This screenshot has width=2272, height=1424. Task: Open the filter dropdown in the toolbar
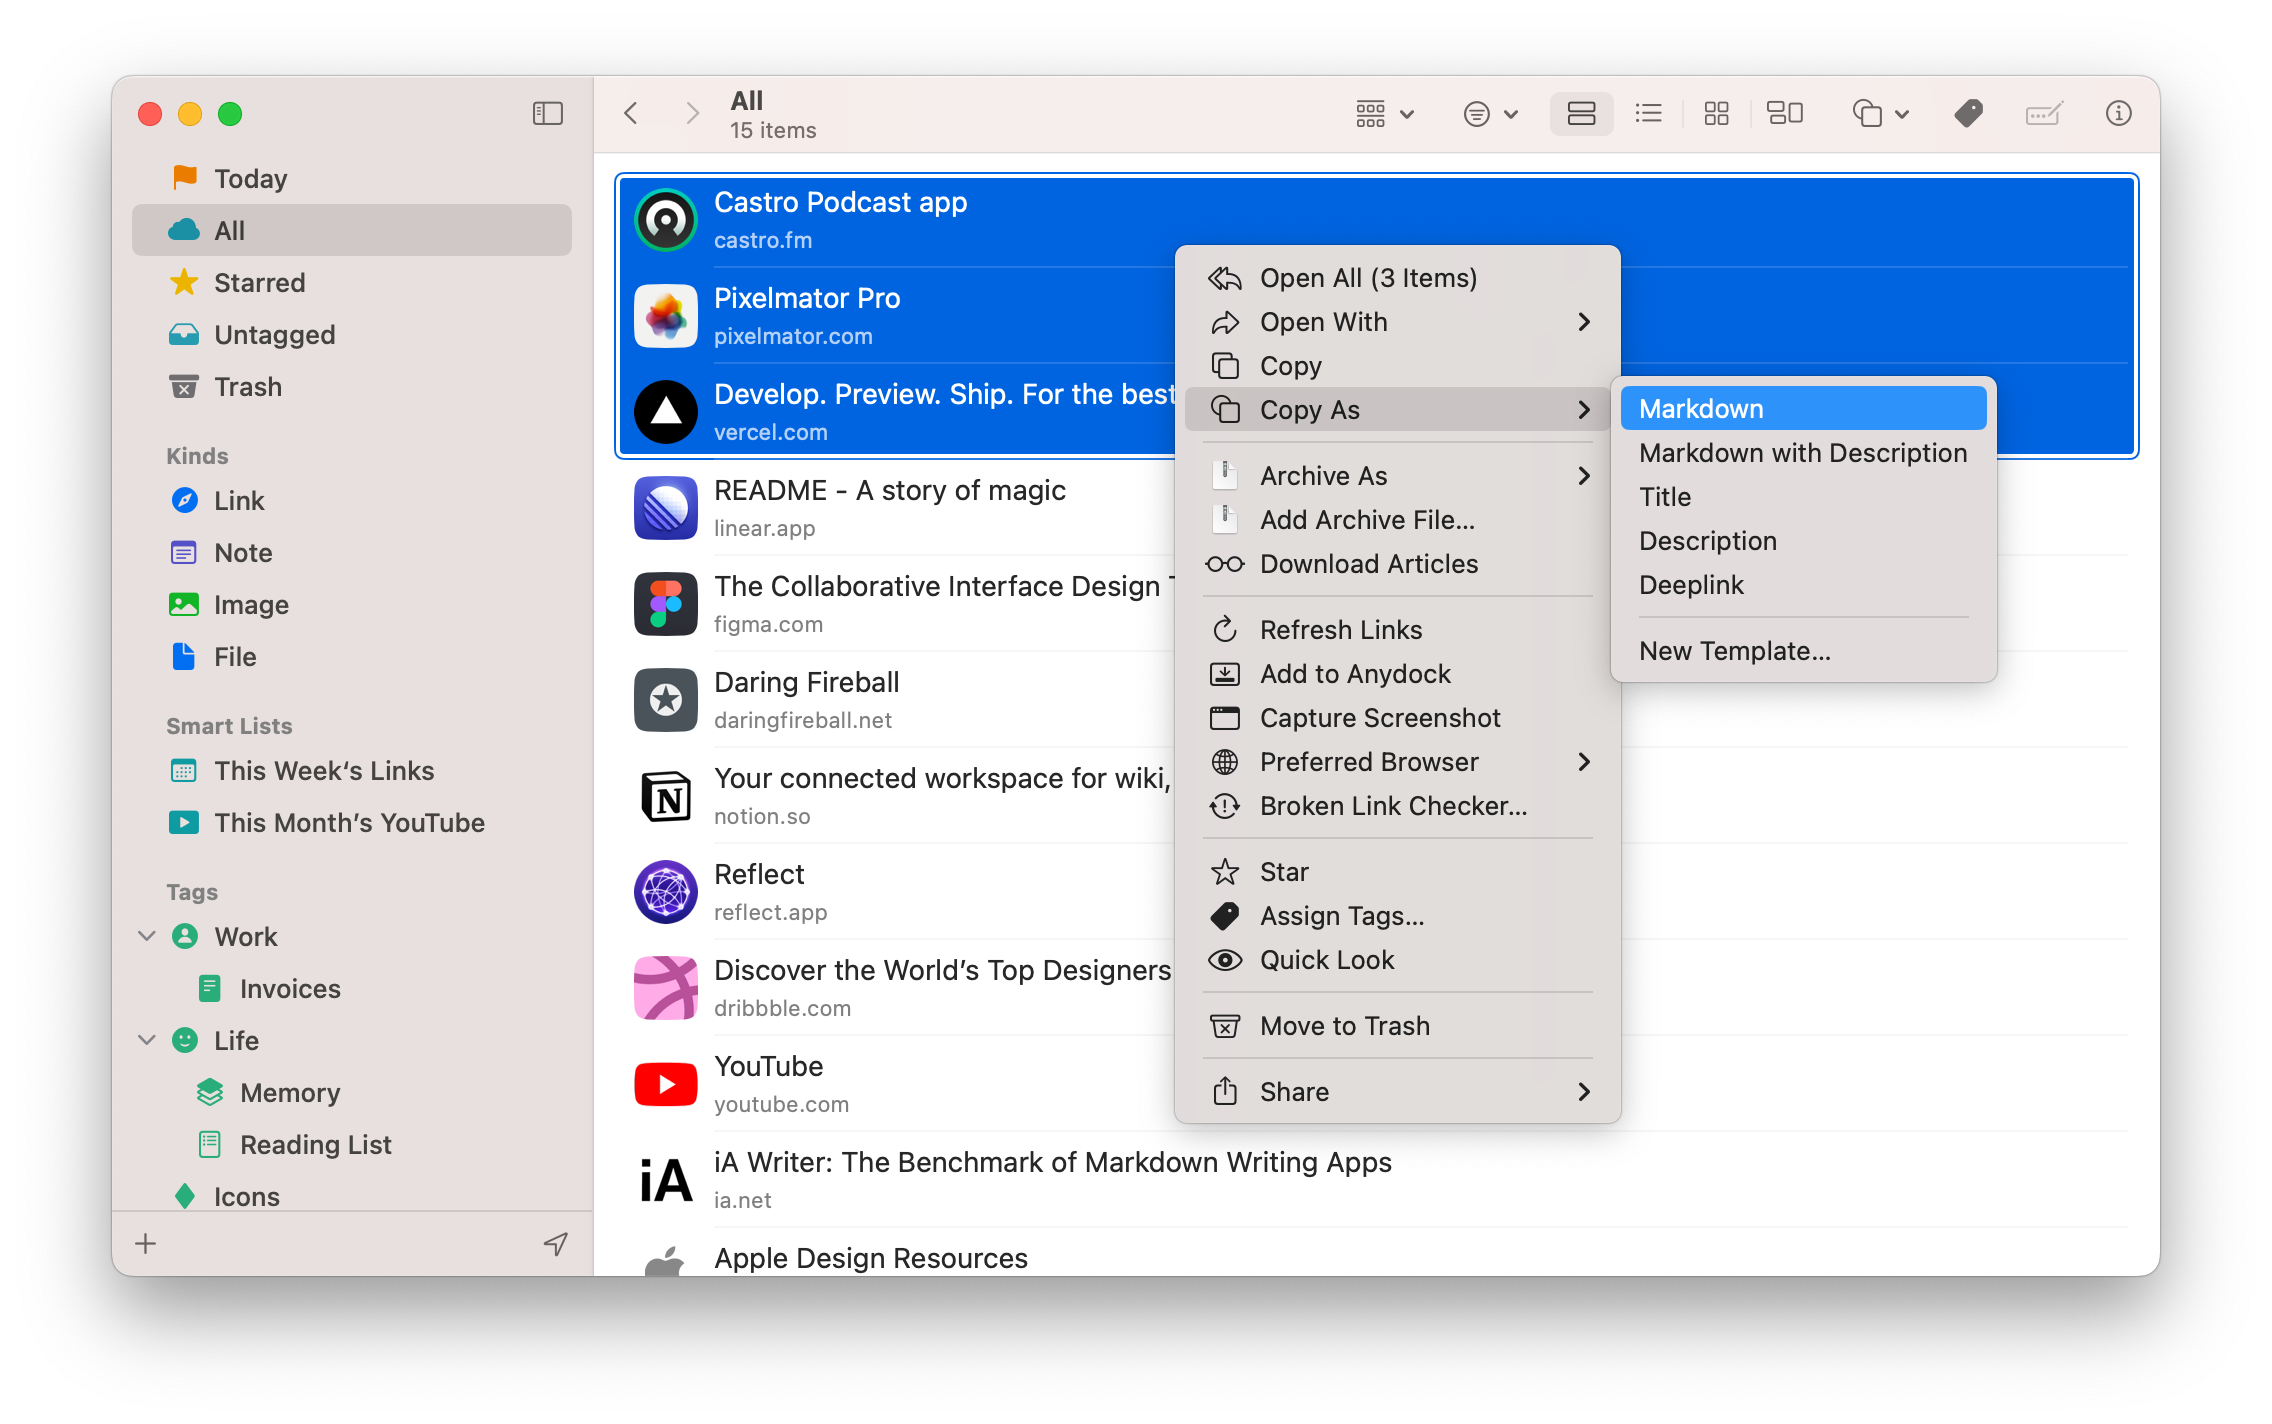coord(1489,113)
